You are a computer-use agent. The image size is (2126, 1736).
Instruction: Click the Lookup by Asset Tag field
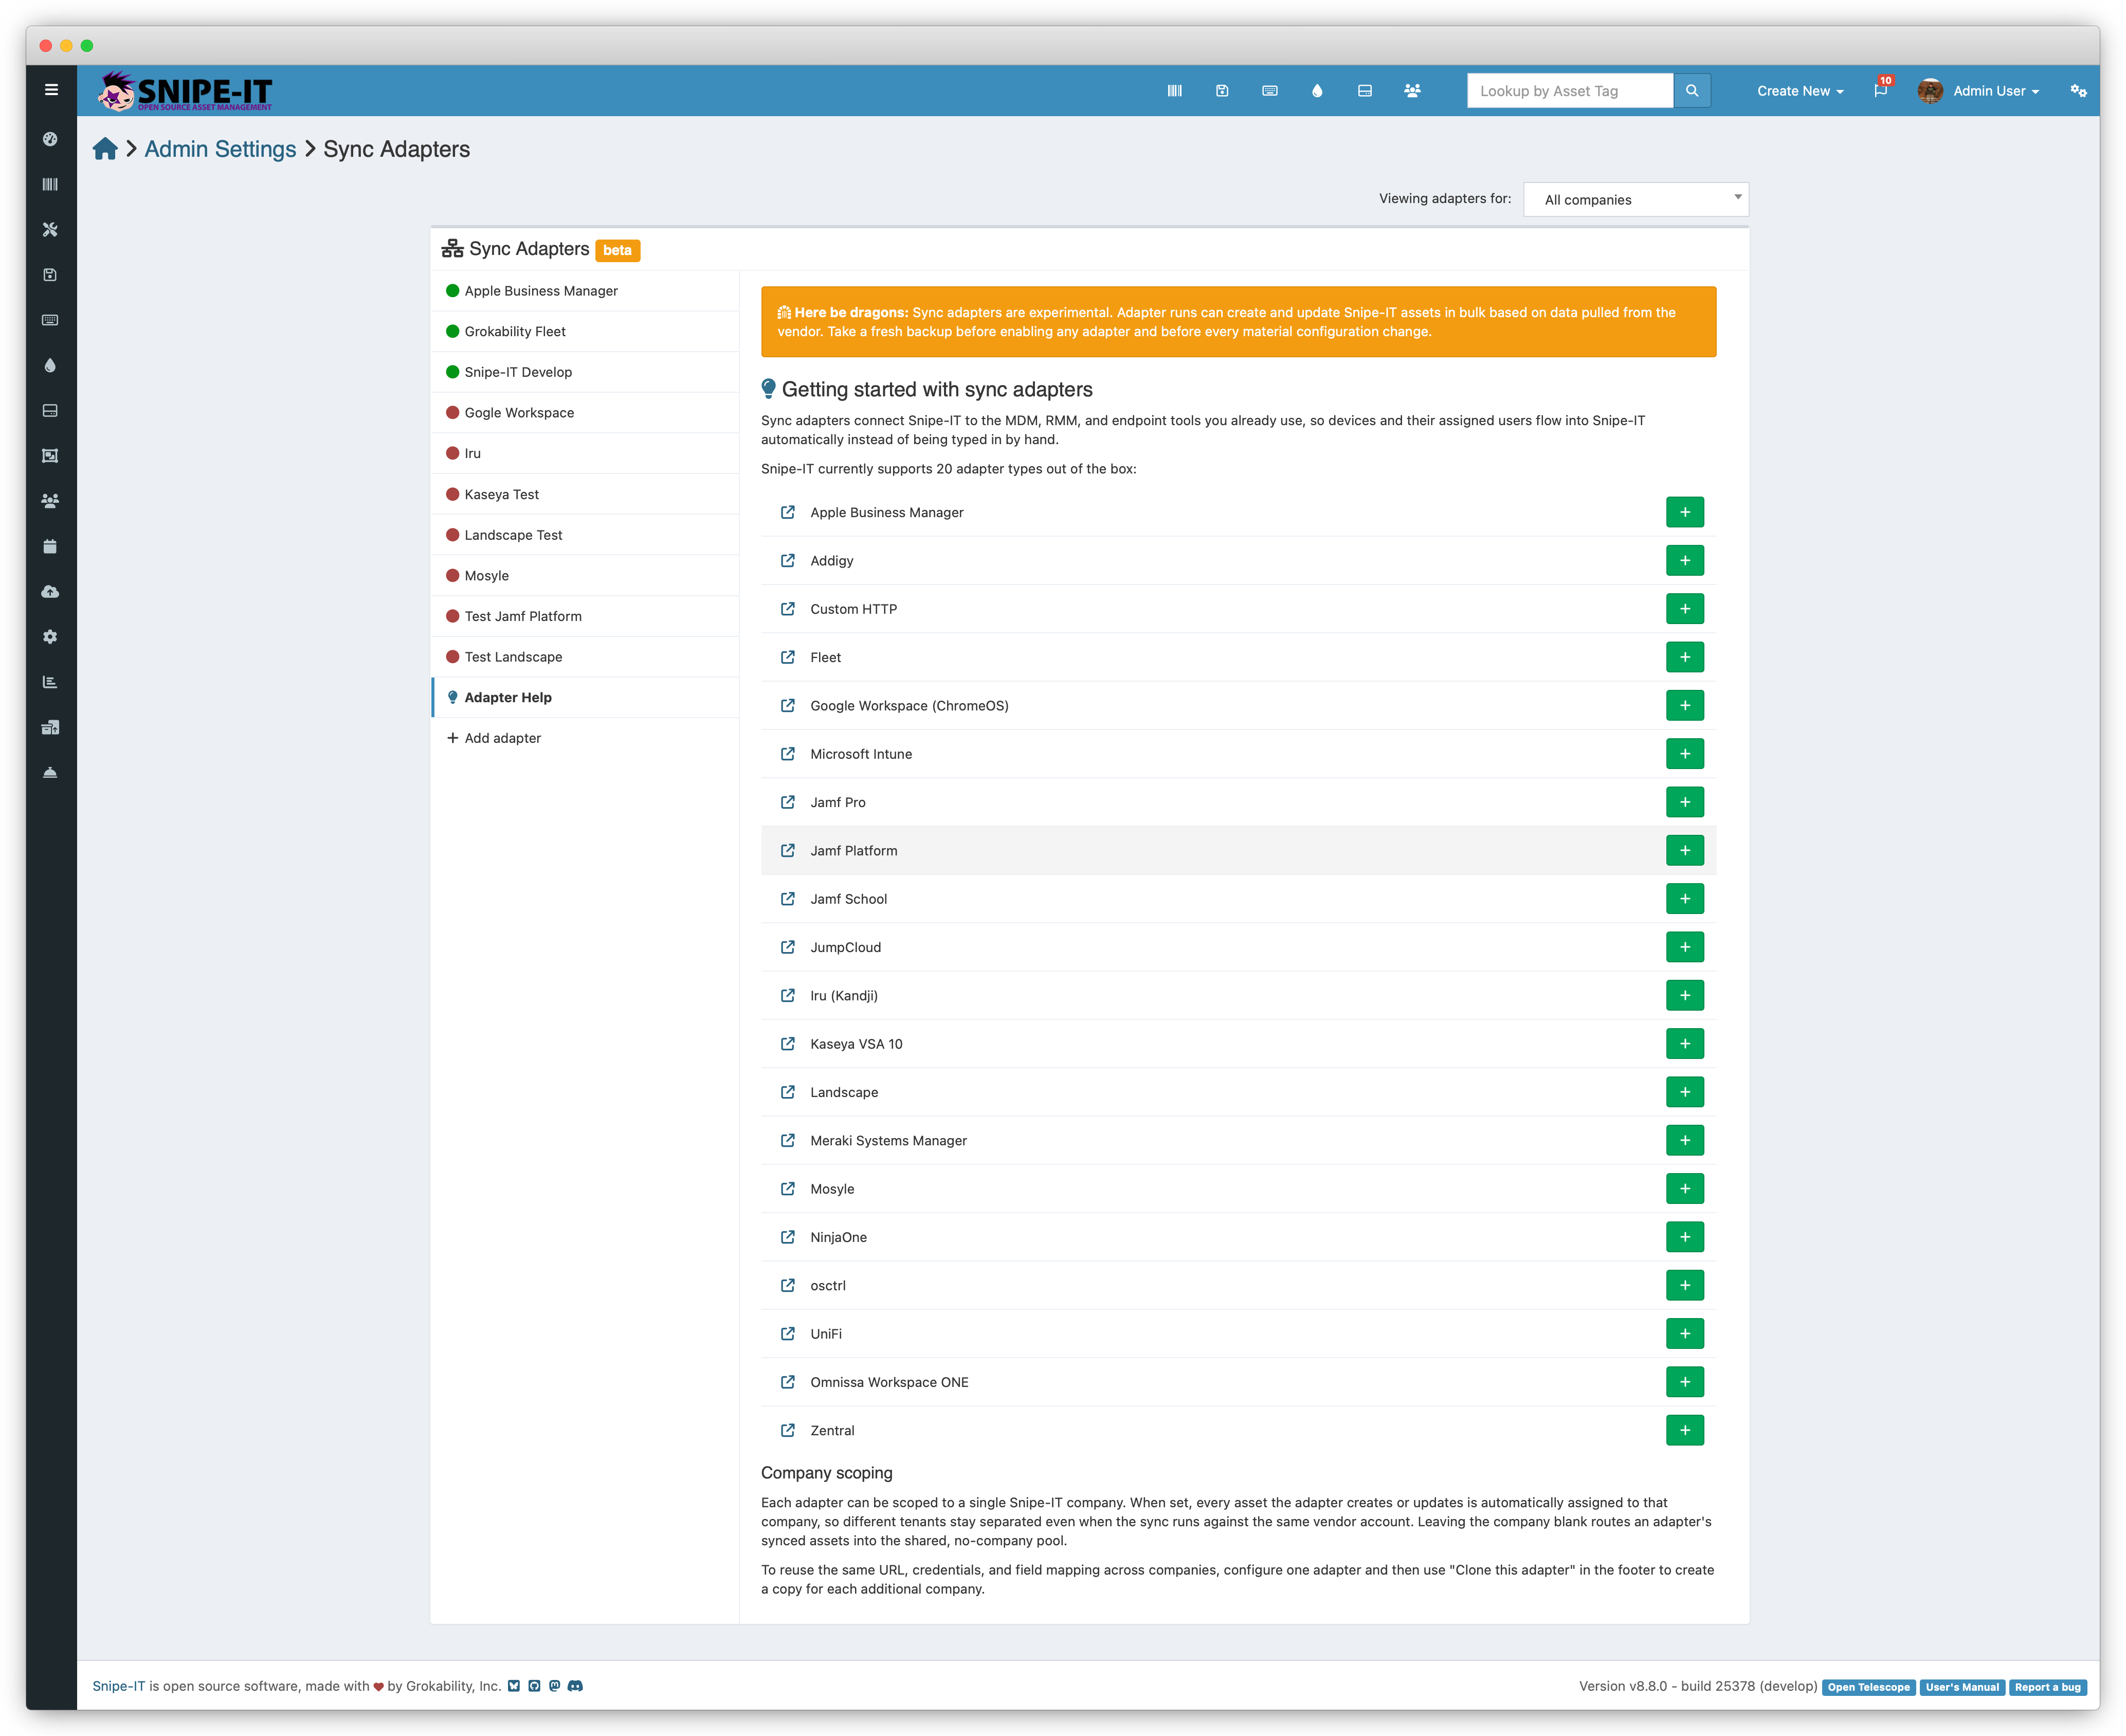coord(1569,91)
